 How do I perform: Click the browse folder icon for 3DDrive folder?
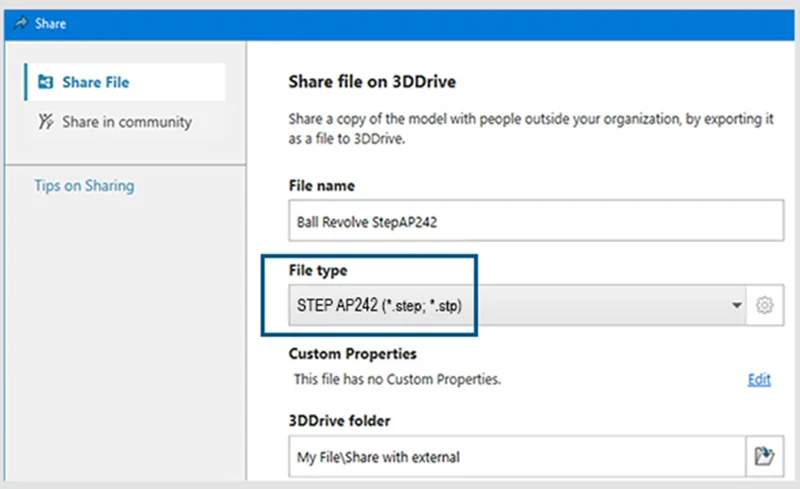click(765, 457)
